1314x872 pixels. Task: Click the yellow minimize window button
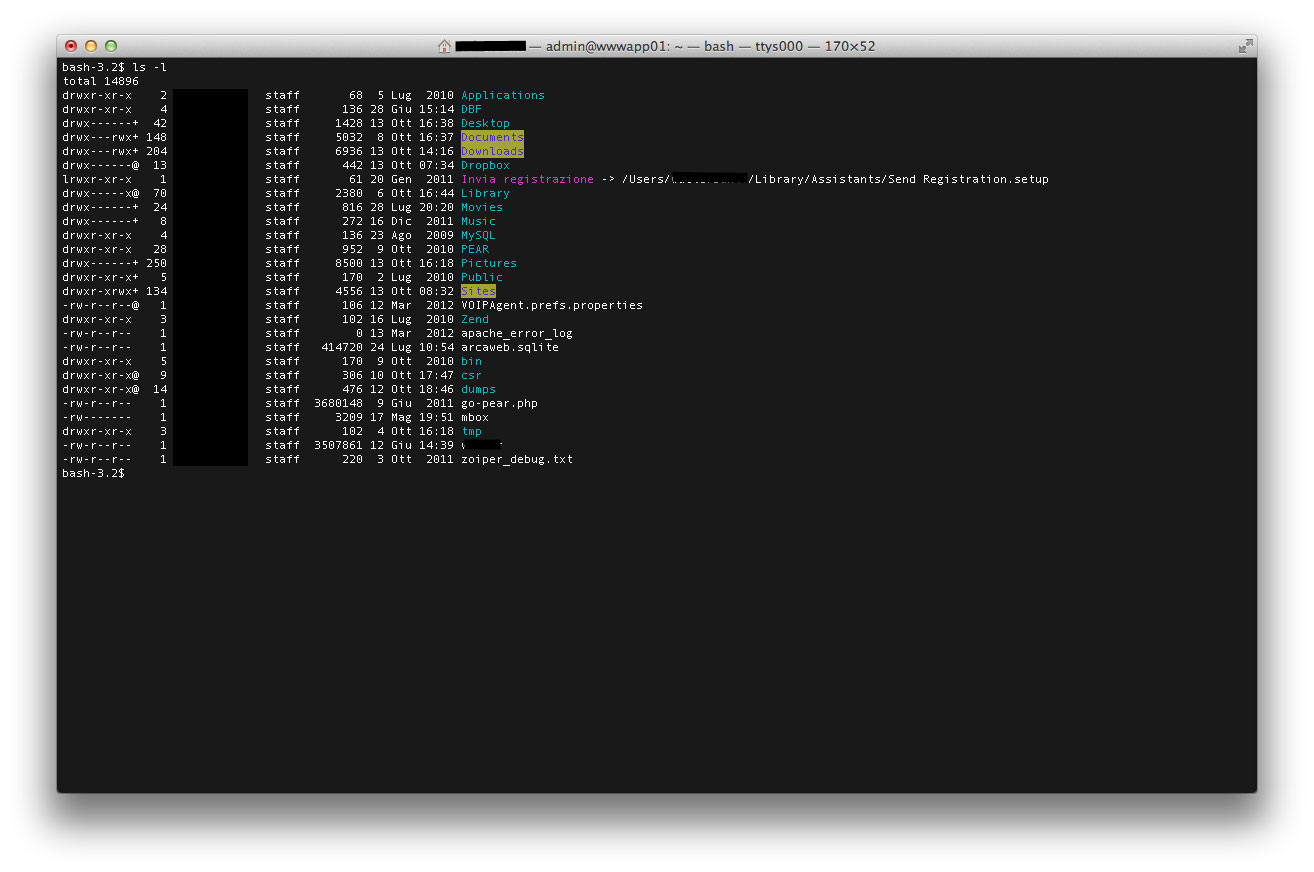(91, 46)
